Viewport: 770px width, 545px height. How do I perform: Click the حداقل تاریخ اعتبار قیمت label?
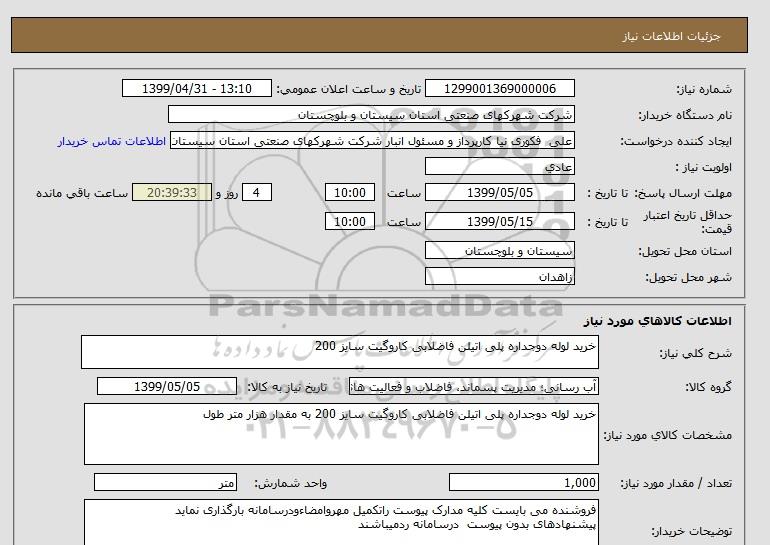tap(688, 222)
